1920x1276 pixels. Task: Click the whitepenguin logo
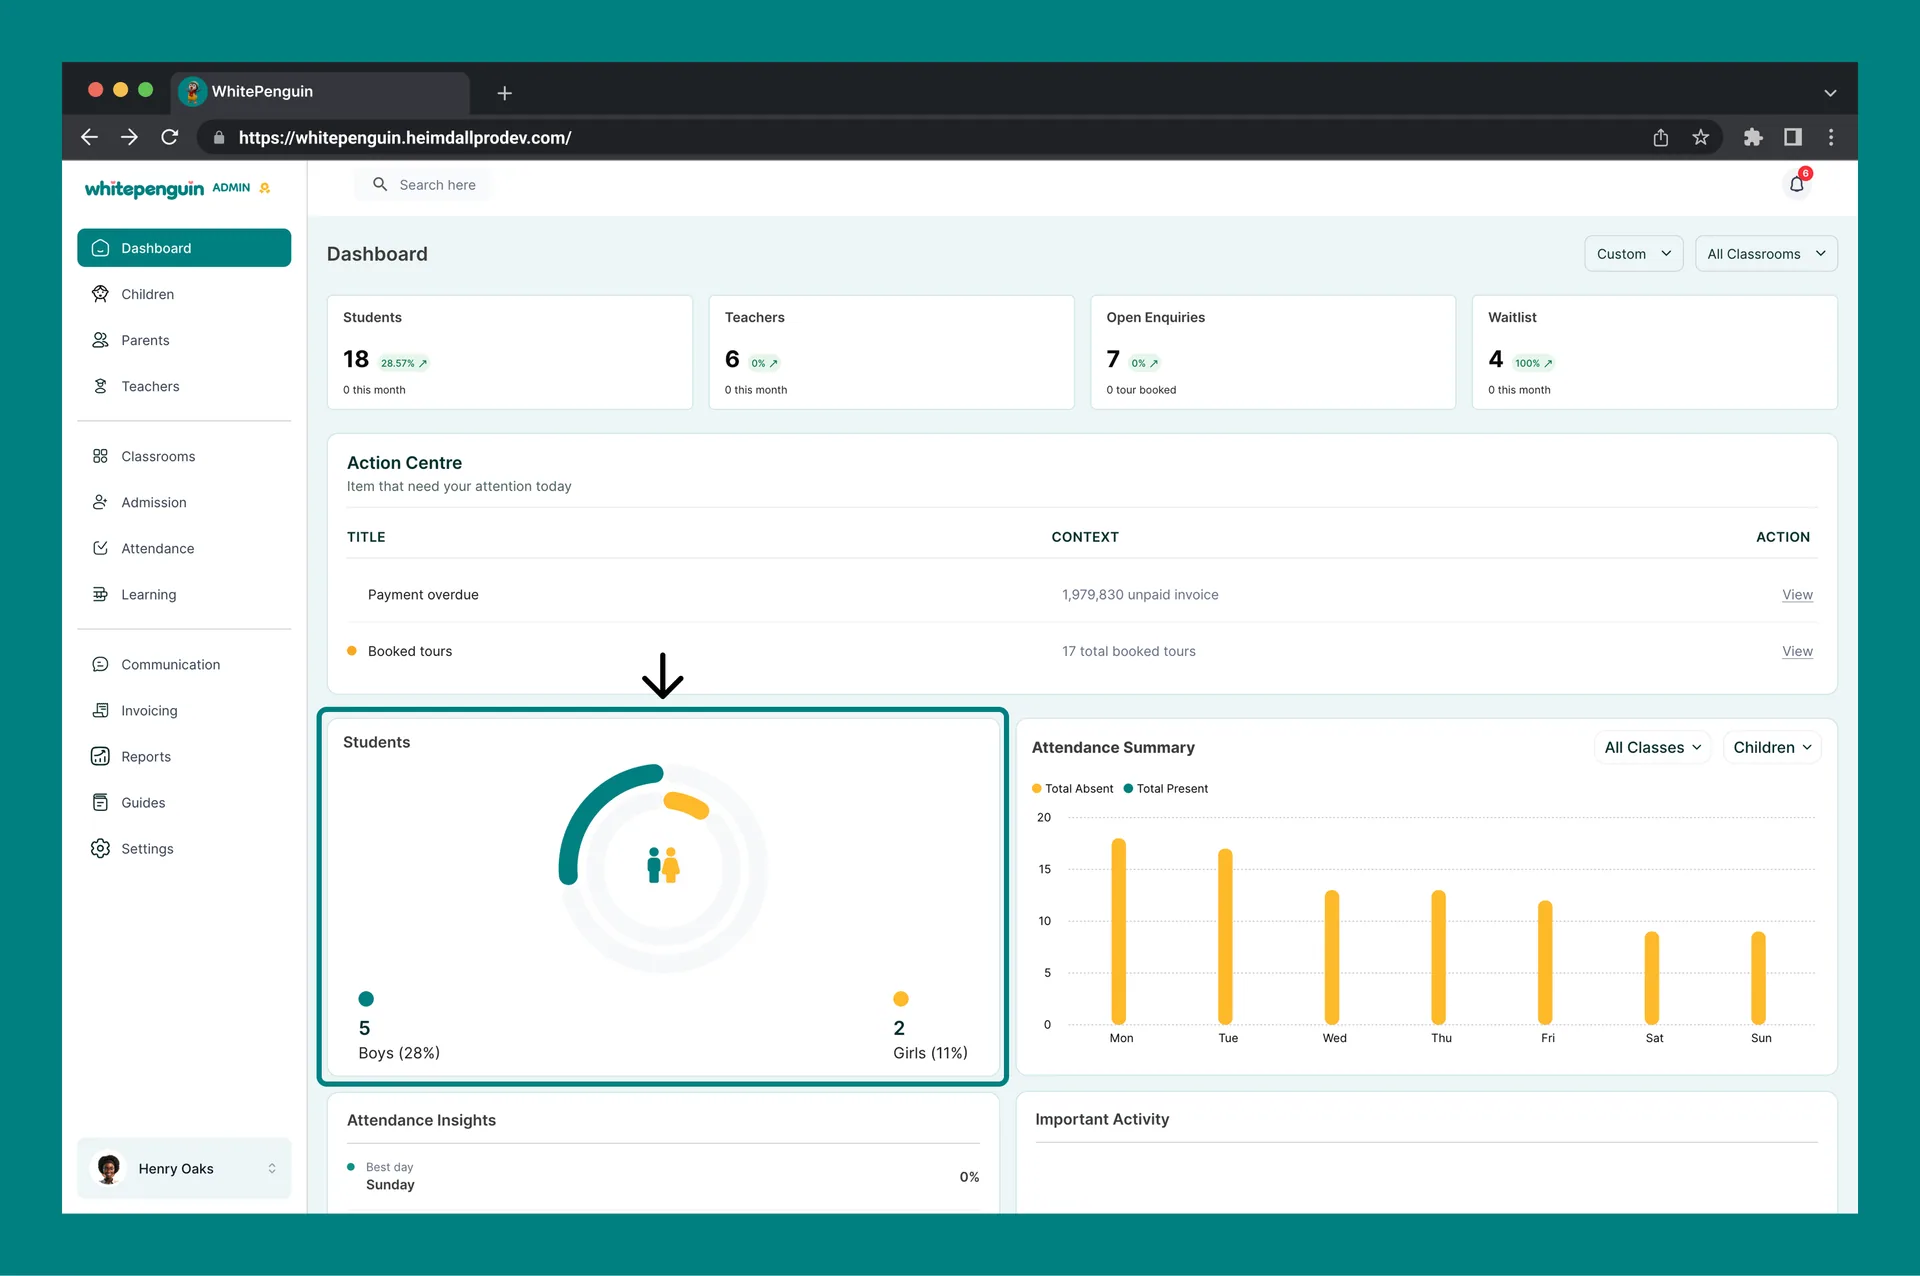point(144,189)
